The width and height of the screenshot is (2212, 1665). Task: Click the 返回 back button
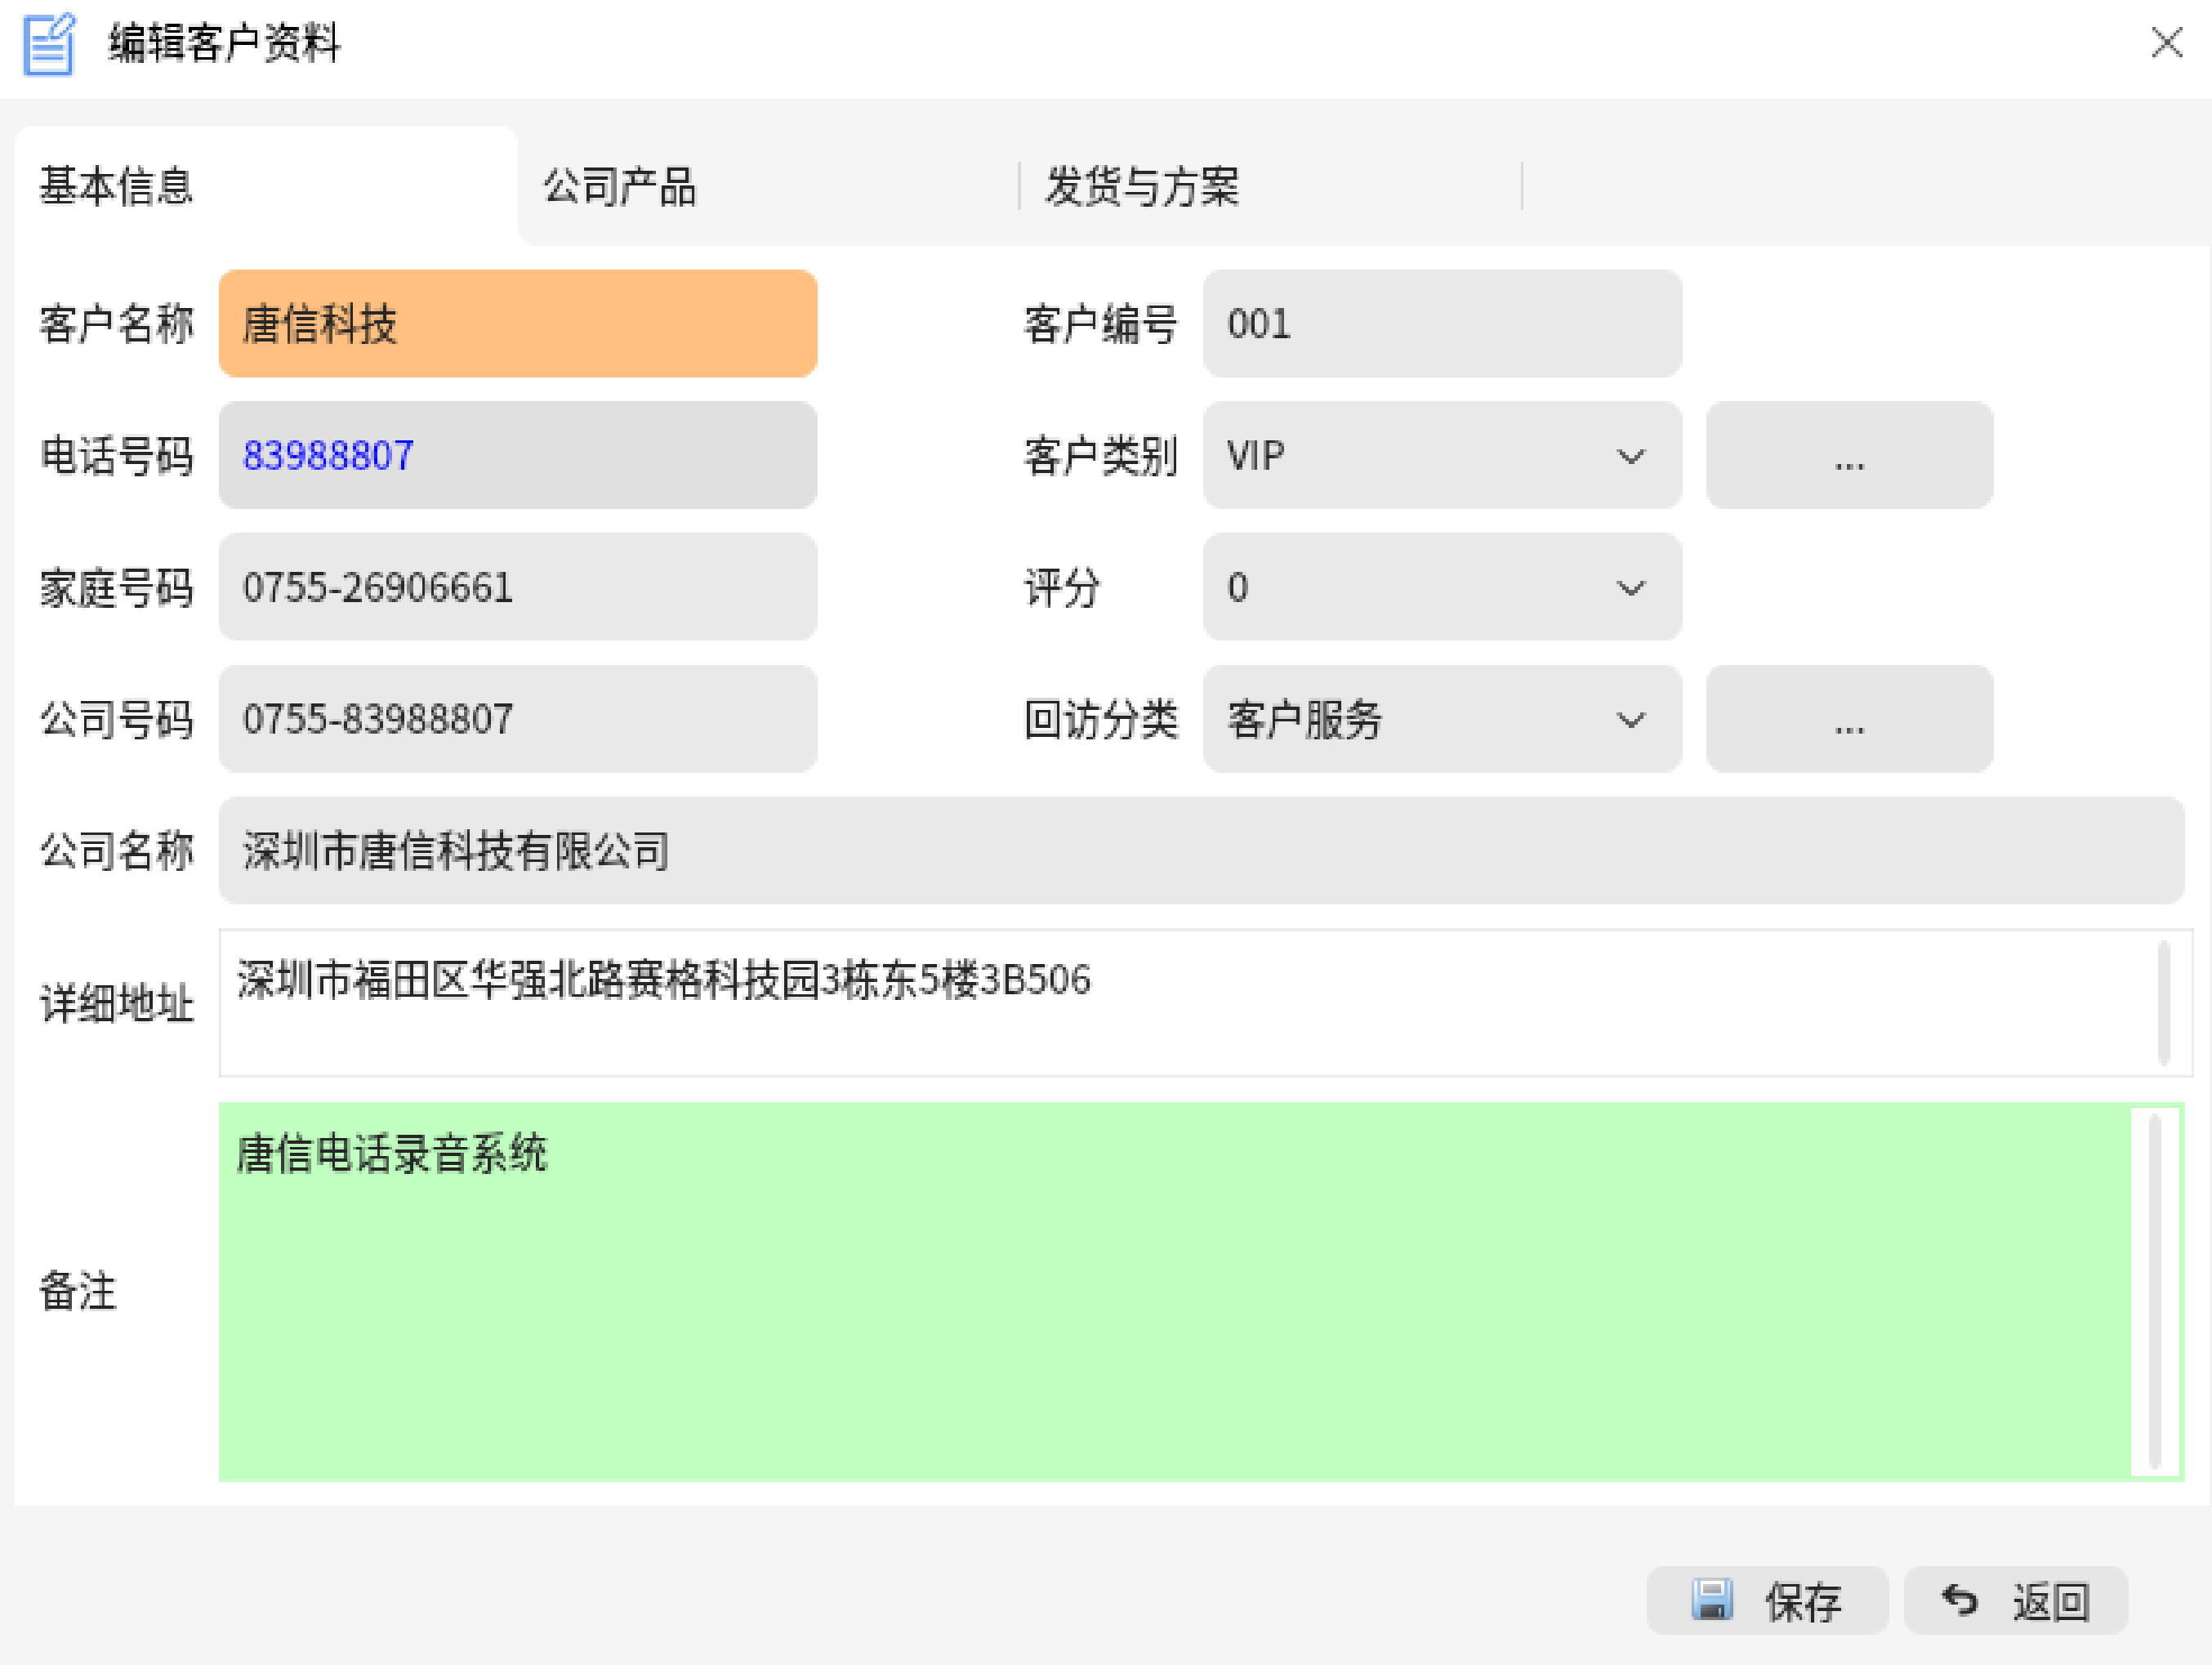tap(2015, 1601)
